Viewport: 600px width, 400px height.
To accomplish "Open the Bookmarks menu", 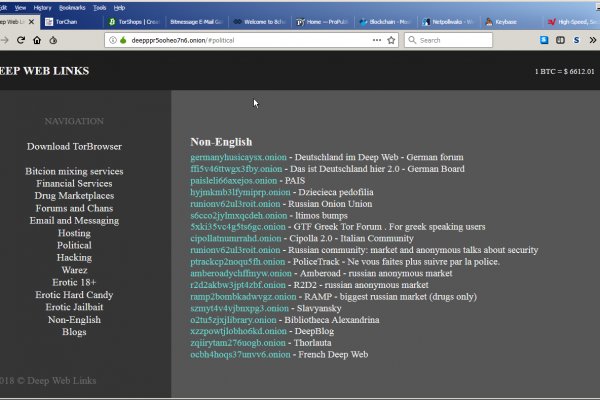I will tap(74, 7).
